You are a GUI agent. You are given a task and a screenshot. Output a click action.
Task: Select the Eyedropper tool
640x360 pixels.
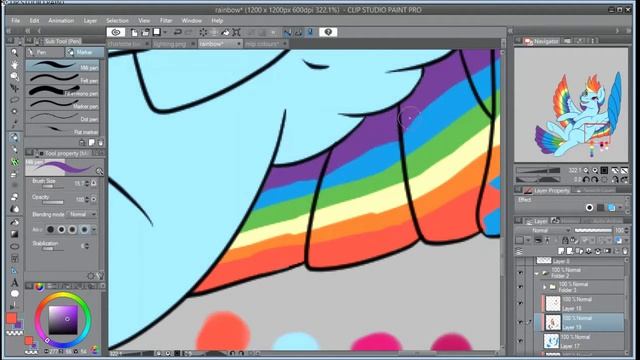14,123
